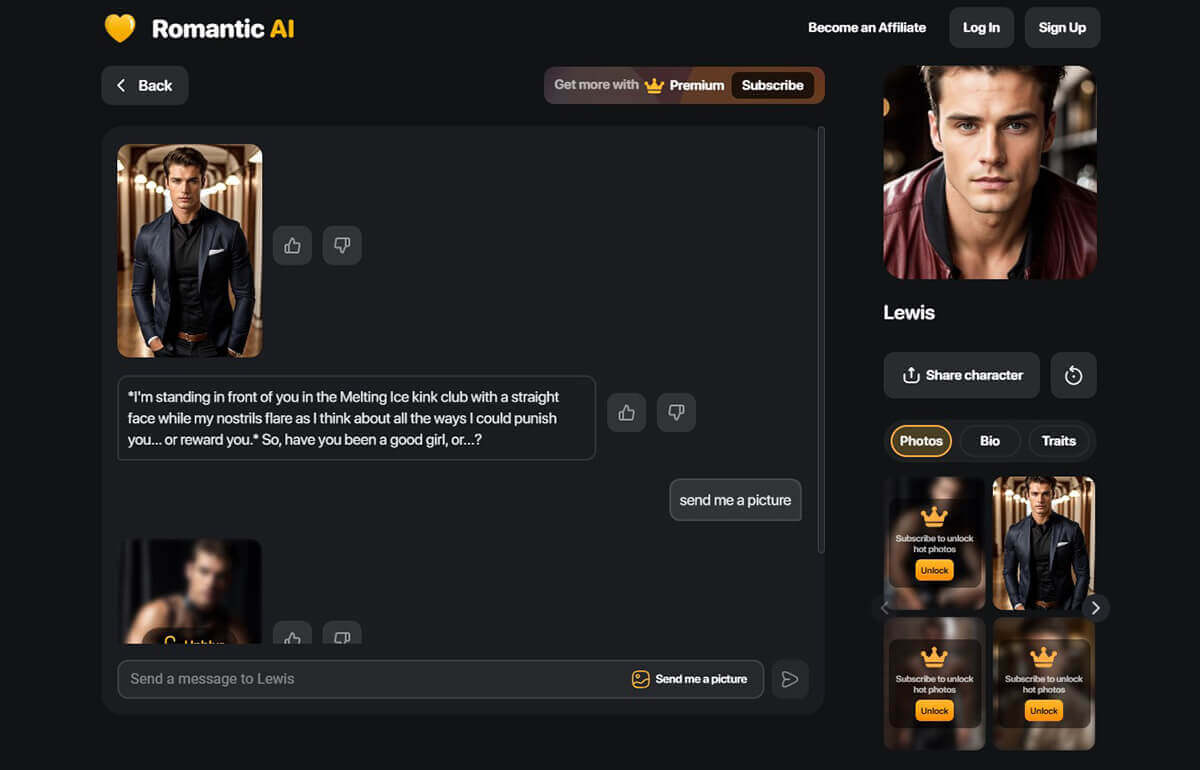
Task: Show previous photos with left arrow
Action: click(x=884, y=608)
